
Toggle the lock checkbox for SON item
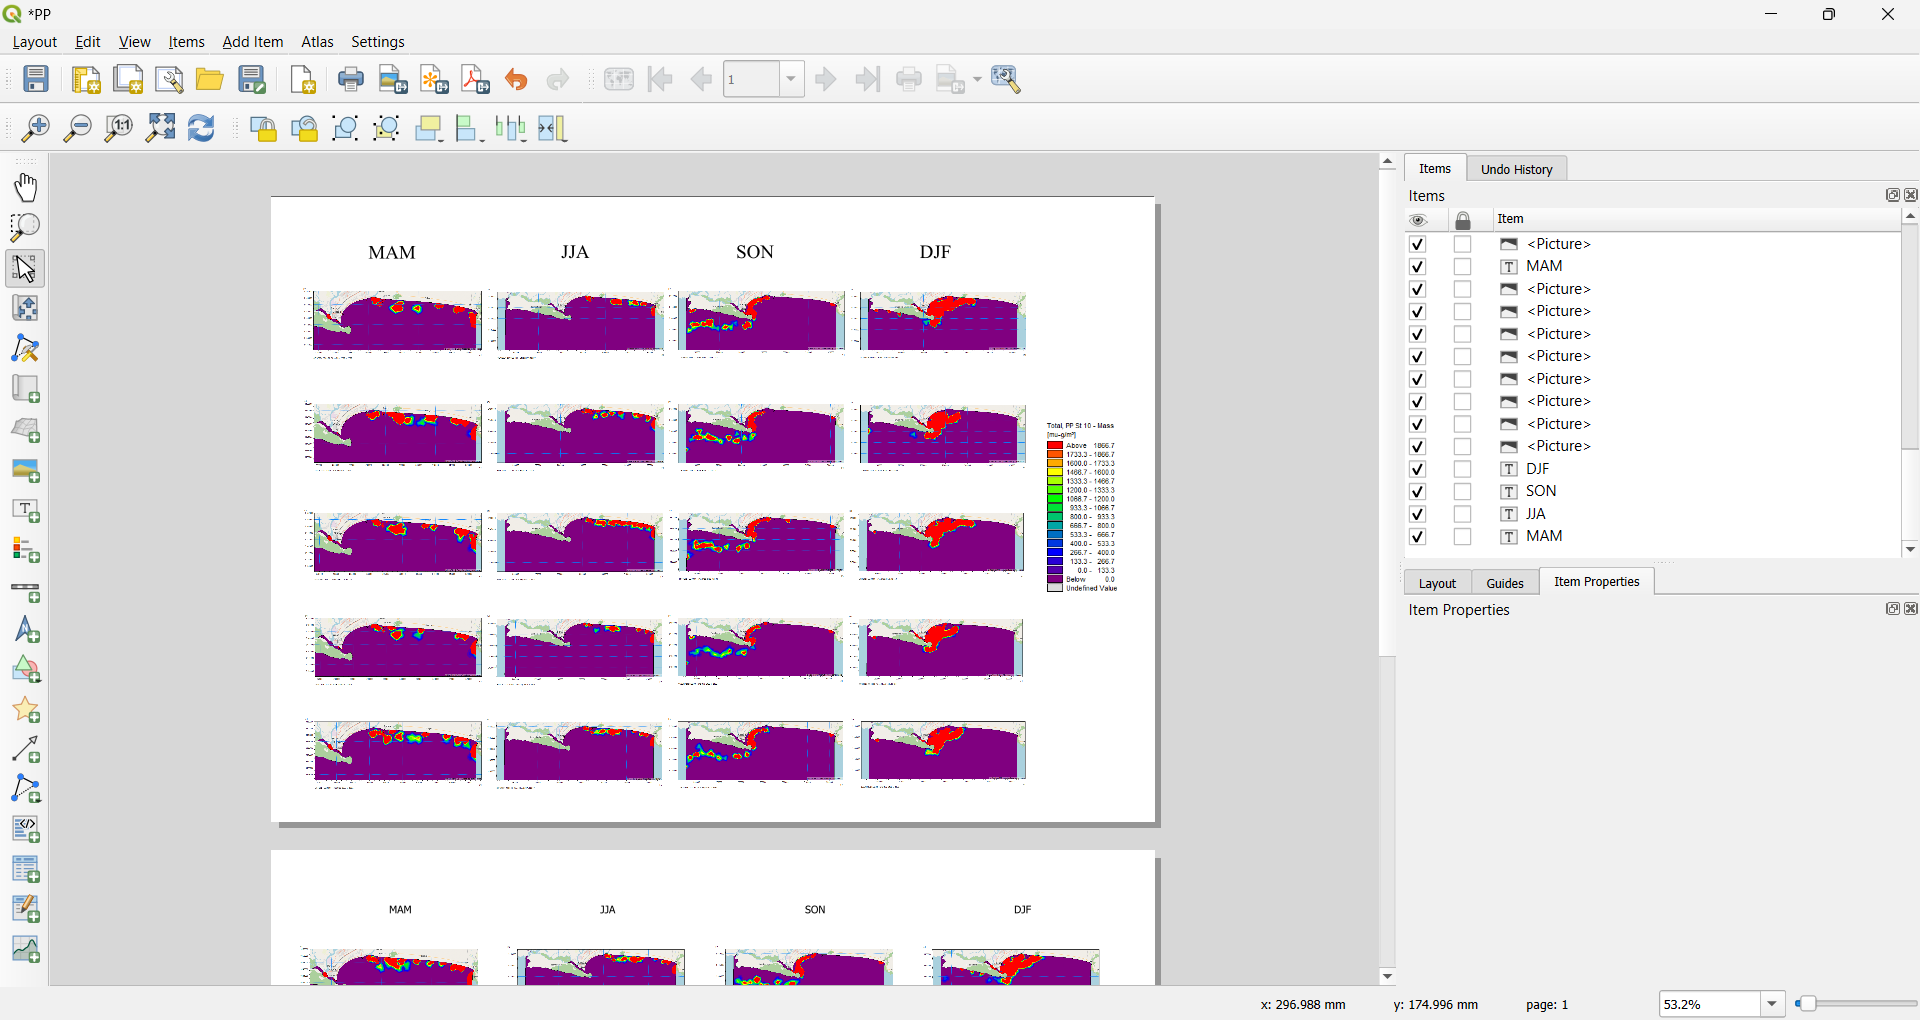point(1463,492)
